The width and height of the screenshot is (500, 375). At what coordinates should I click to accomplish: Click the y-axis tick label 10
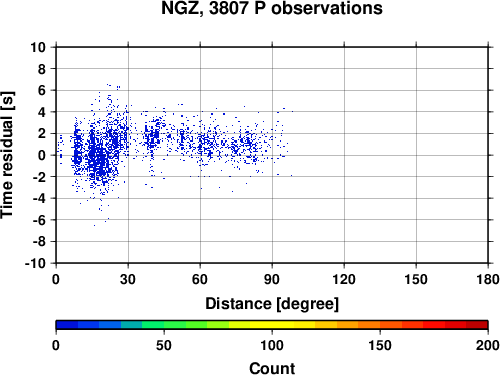(38, 47)
